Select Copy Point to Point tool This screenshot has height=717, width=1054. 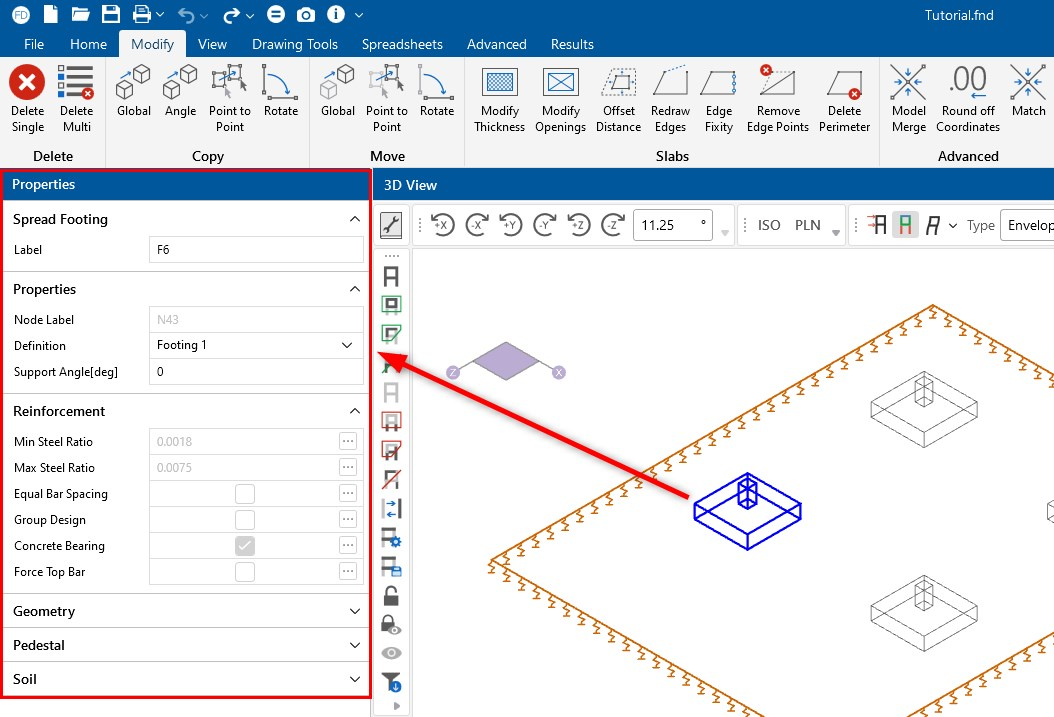tap(230, 81)
